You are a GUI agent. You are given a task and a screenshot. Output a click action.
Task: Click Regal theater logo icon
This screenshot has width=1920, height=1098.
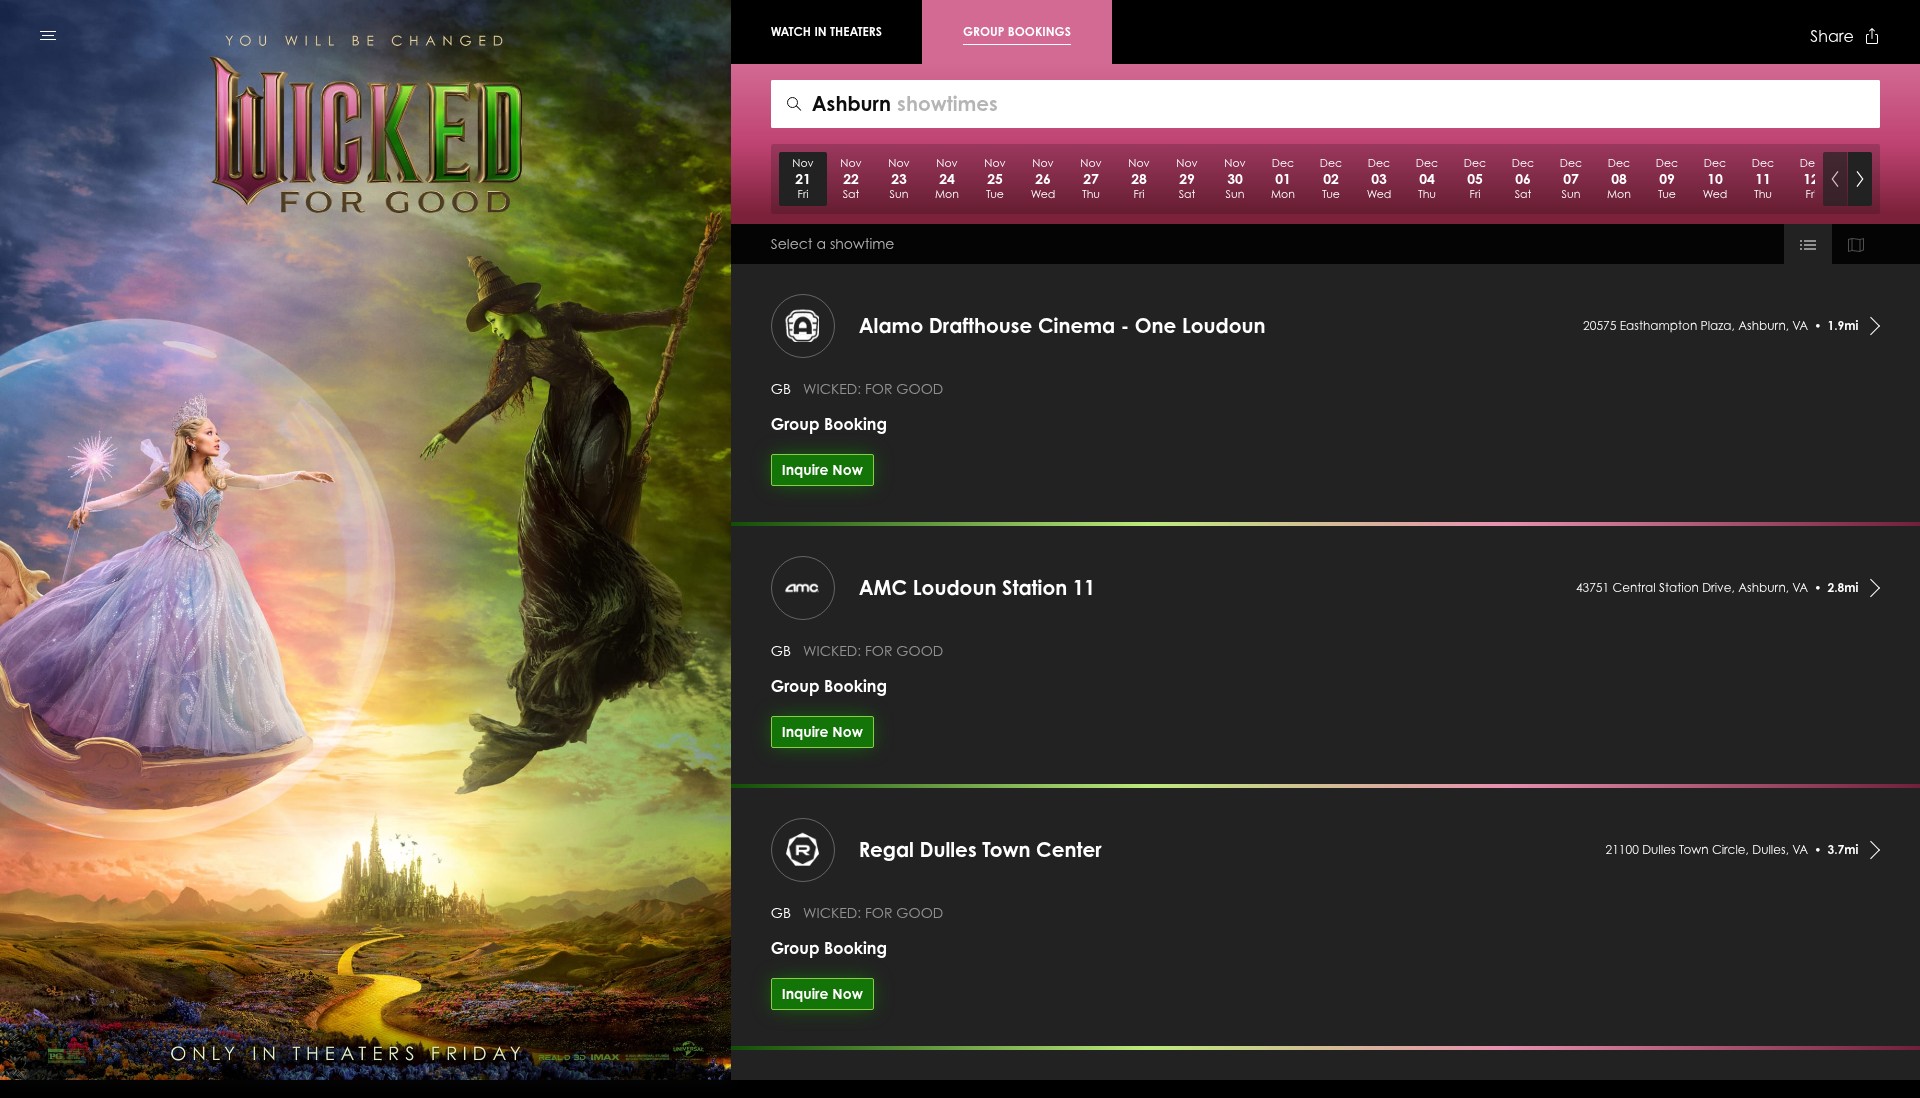click(803, 850)
